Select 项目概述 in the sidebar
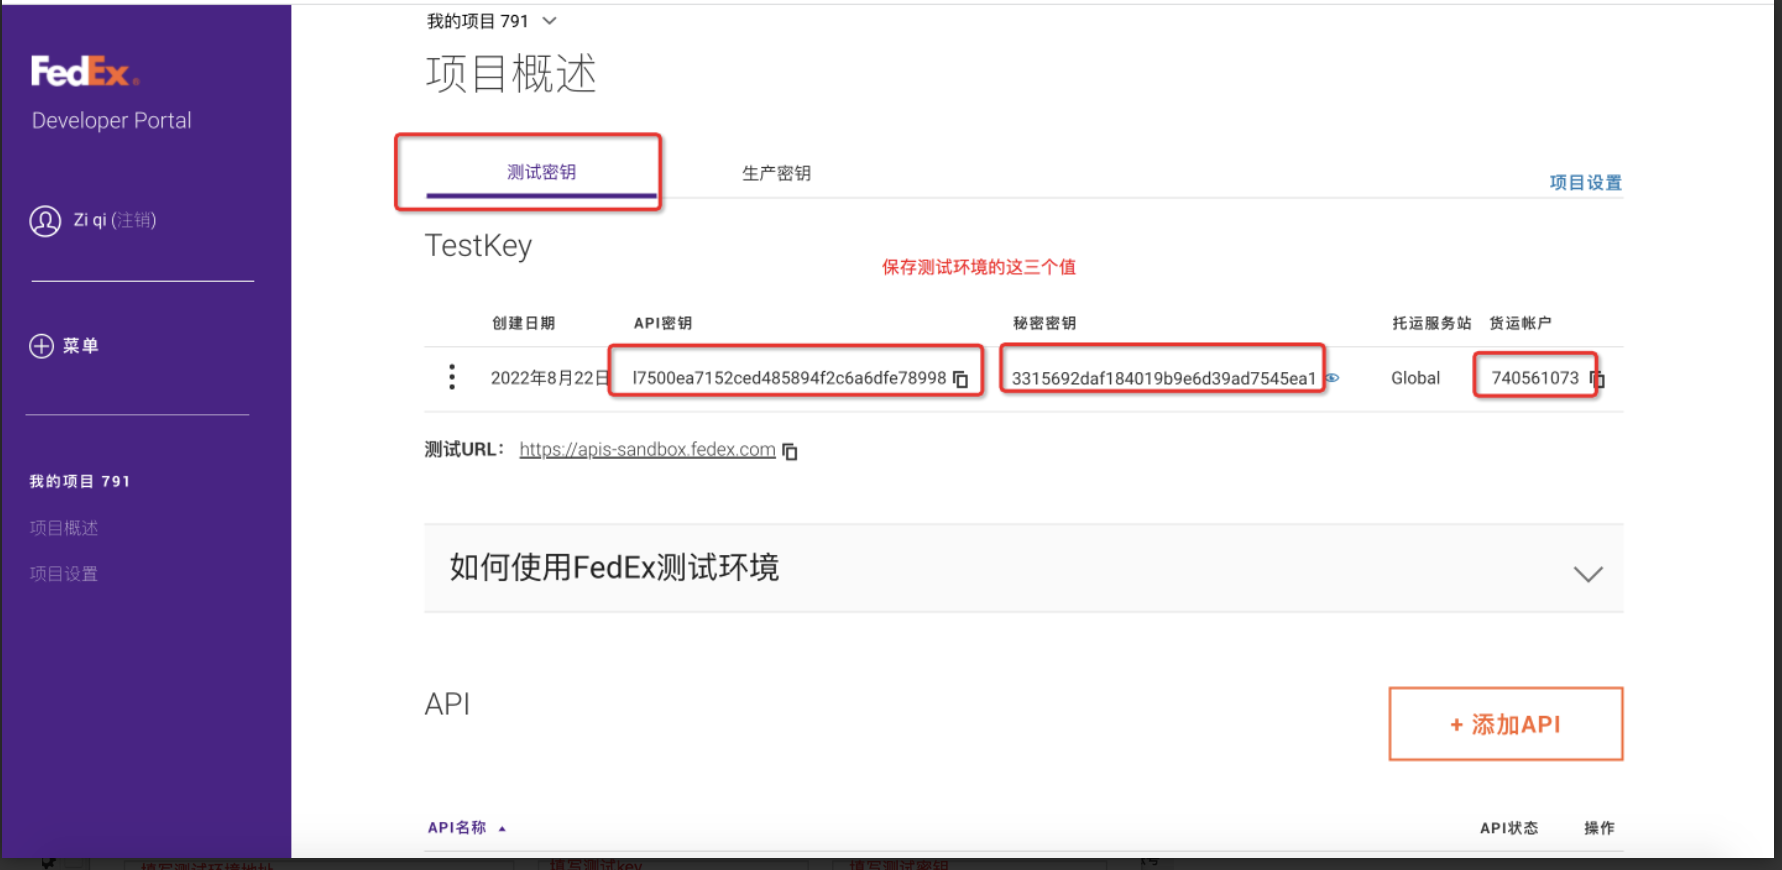1782x870 pixels. coord(64,528)
